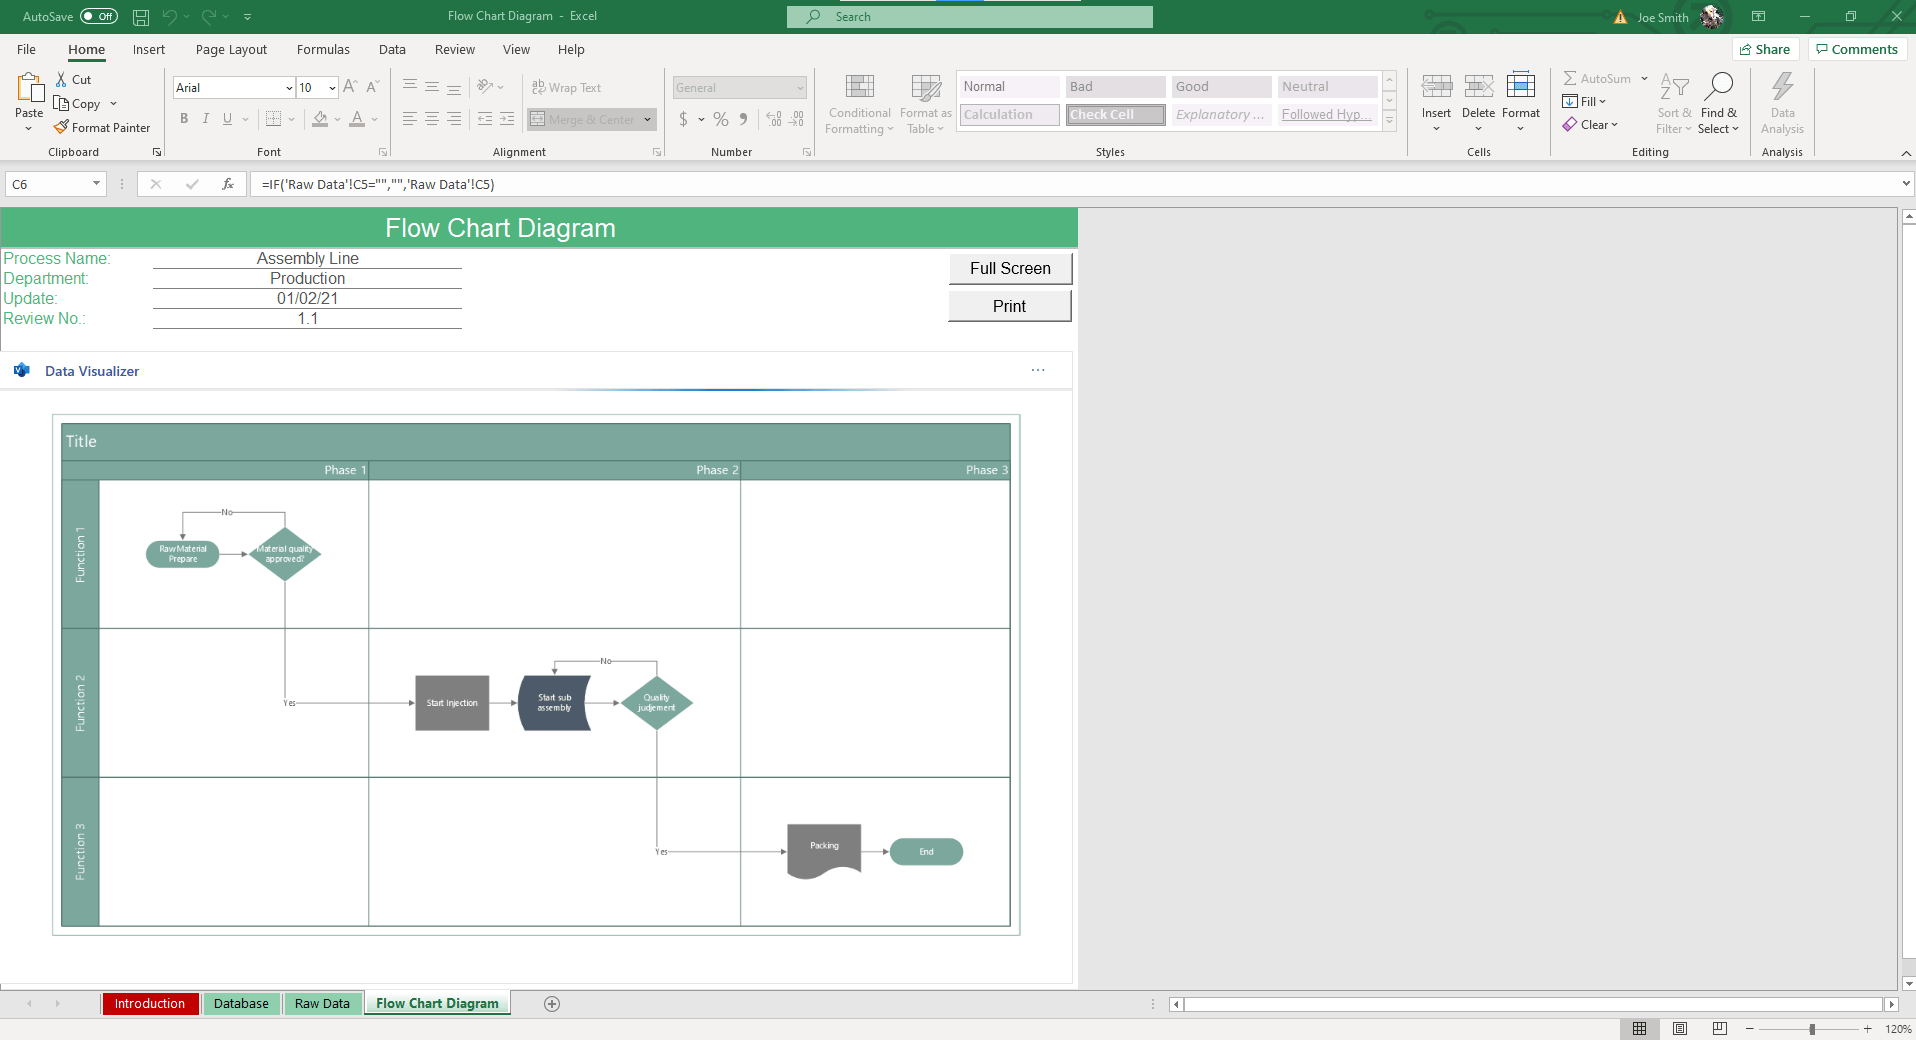The height and width of the screenshot is (1040, 1916).
Task: Open the Clear dropdown in Editing
Action: coord(1598,125)
